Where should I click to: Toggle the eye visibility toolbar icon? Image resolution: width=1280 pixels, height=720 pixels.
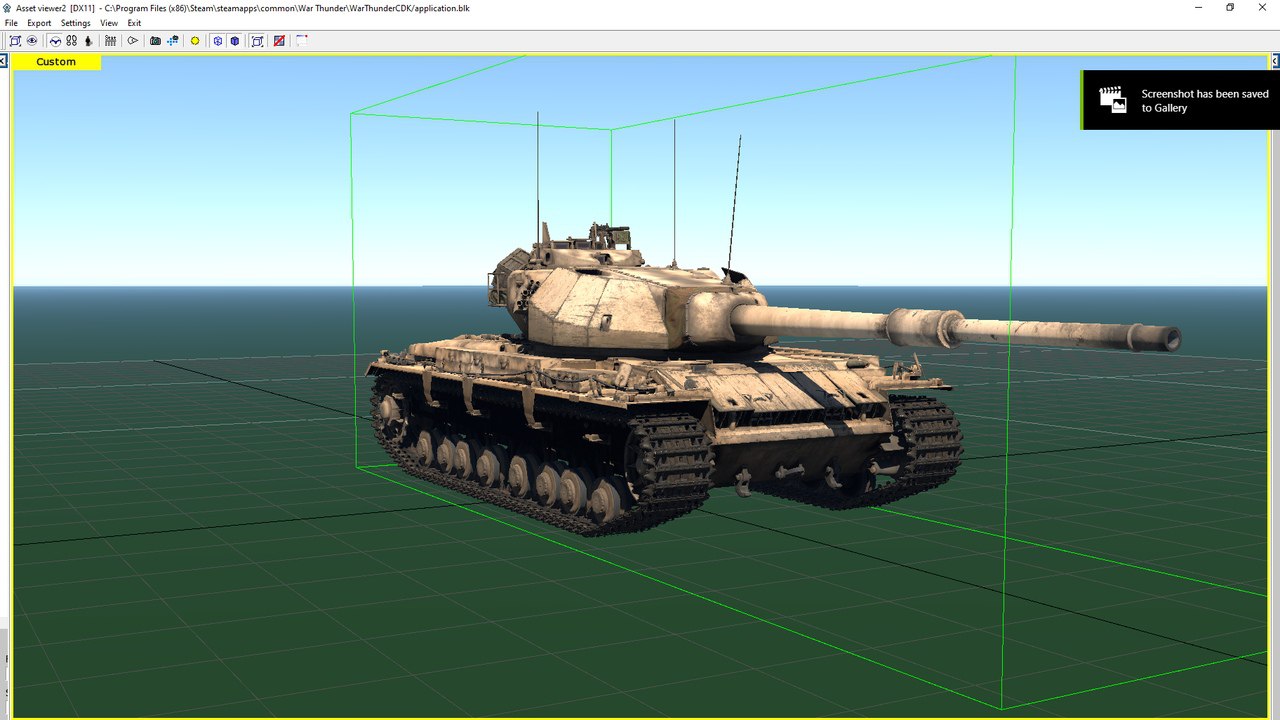(32, 41)
